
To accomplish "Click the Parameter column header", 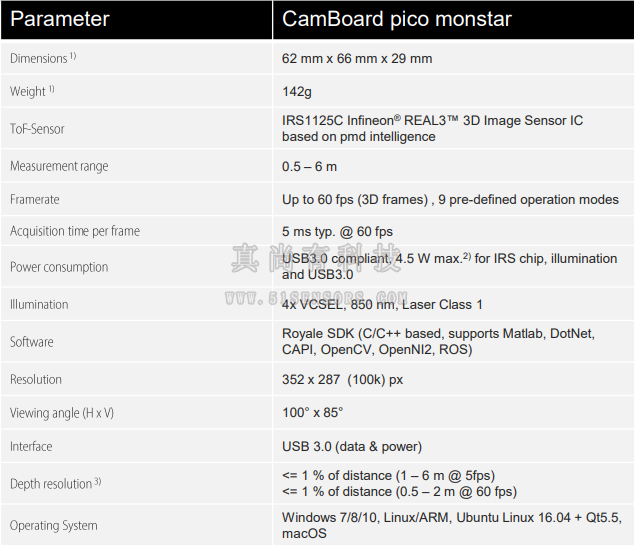I will coord(60,19).
